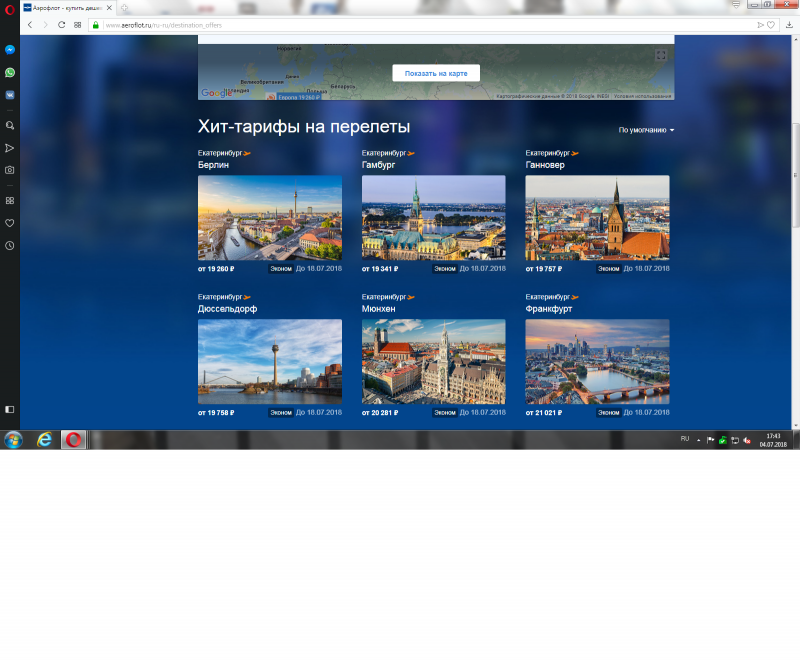Expand the "По умолчанию" sort dropdown
This screenshot has width=800, height=660.
coord(646,130)
